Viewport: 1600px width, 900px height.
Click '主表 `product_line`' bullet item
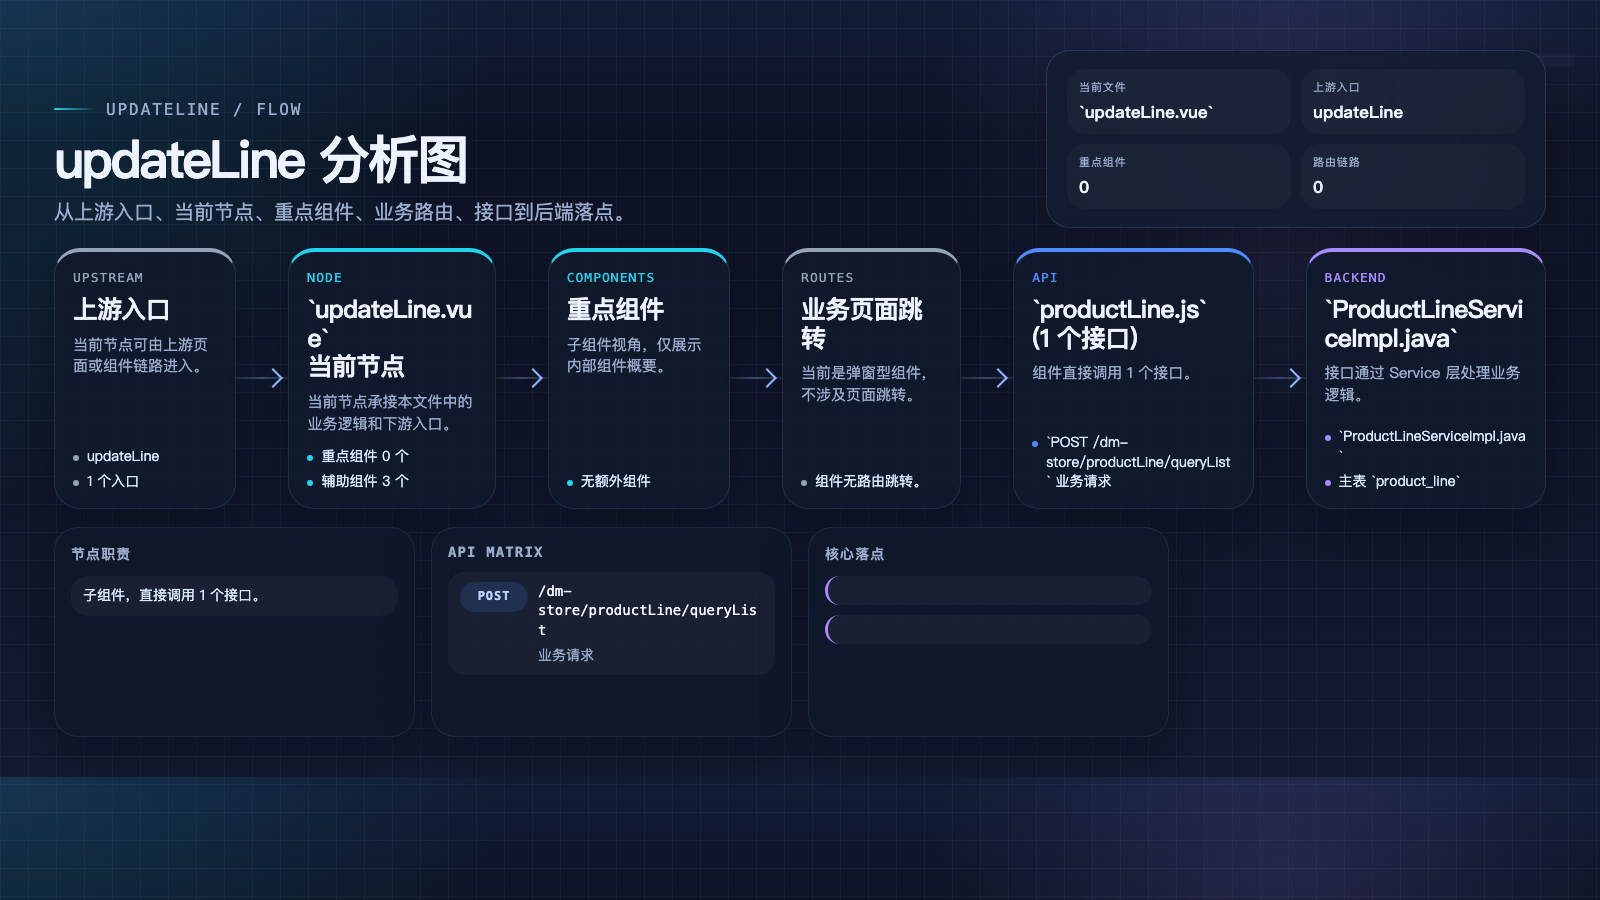(x=1399, y=481)
